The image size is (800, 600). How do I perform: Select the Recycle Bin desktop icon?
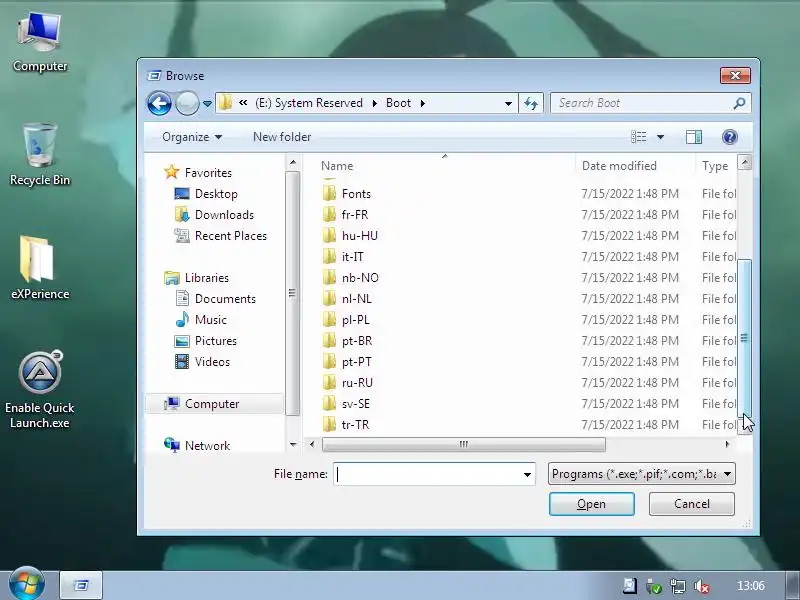point(40,154)
